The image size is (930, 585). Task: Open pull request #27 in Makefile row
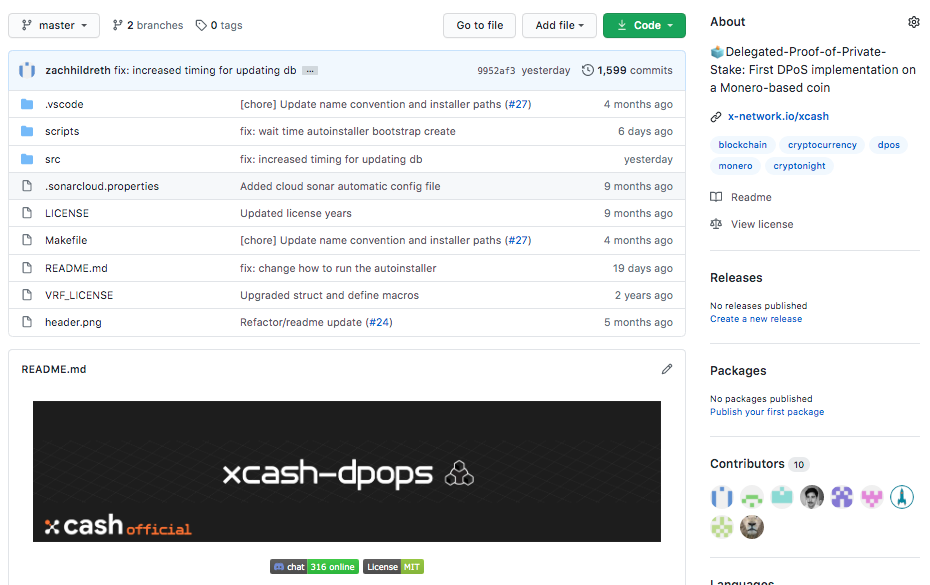click(518, 240)
